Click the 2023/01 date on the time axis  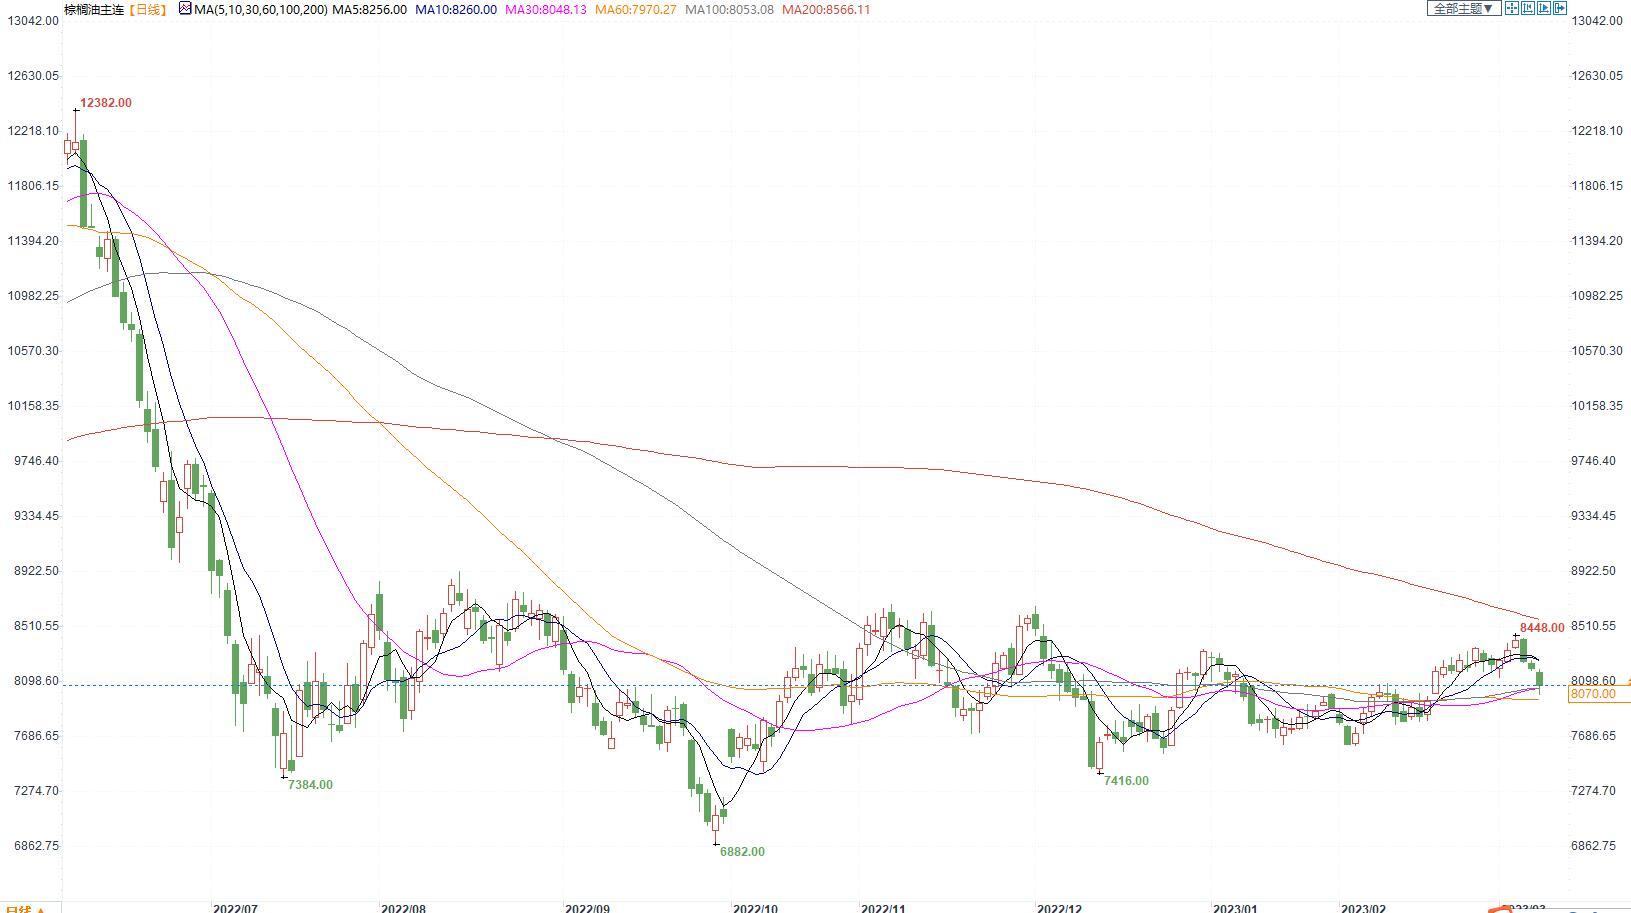[x=1236, y=908]
